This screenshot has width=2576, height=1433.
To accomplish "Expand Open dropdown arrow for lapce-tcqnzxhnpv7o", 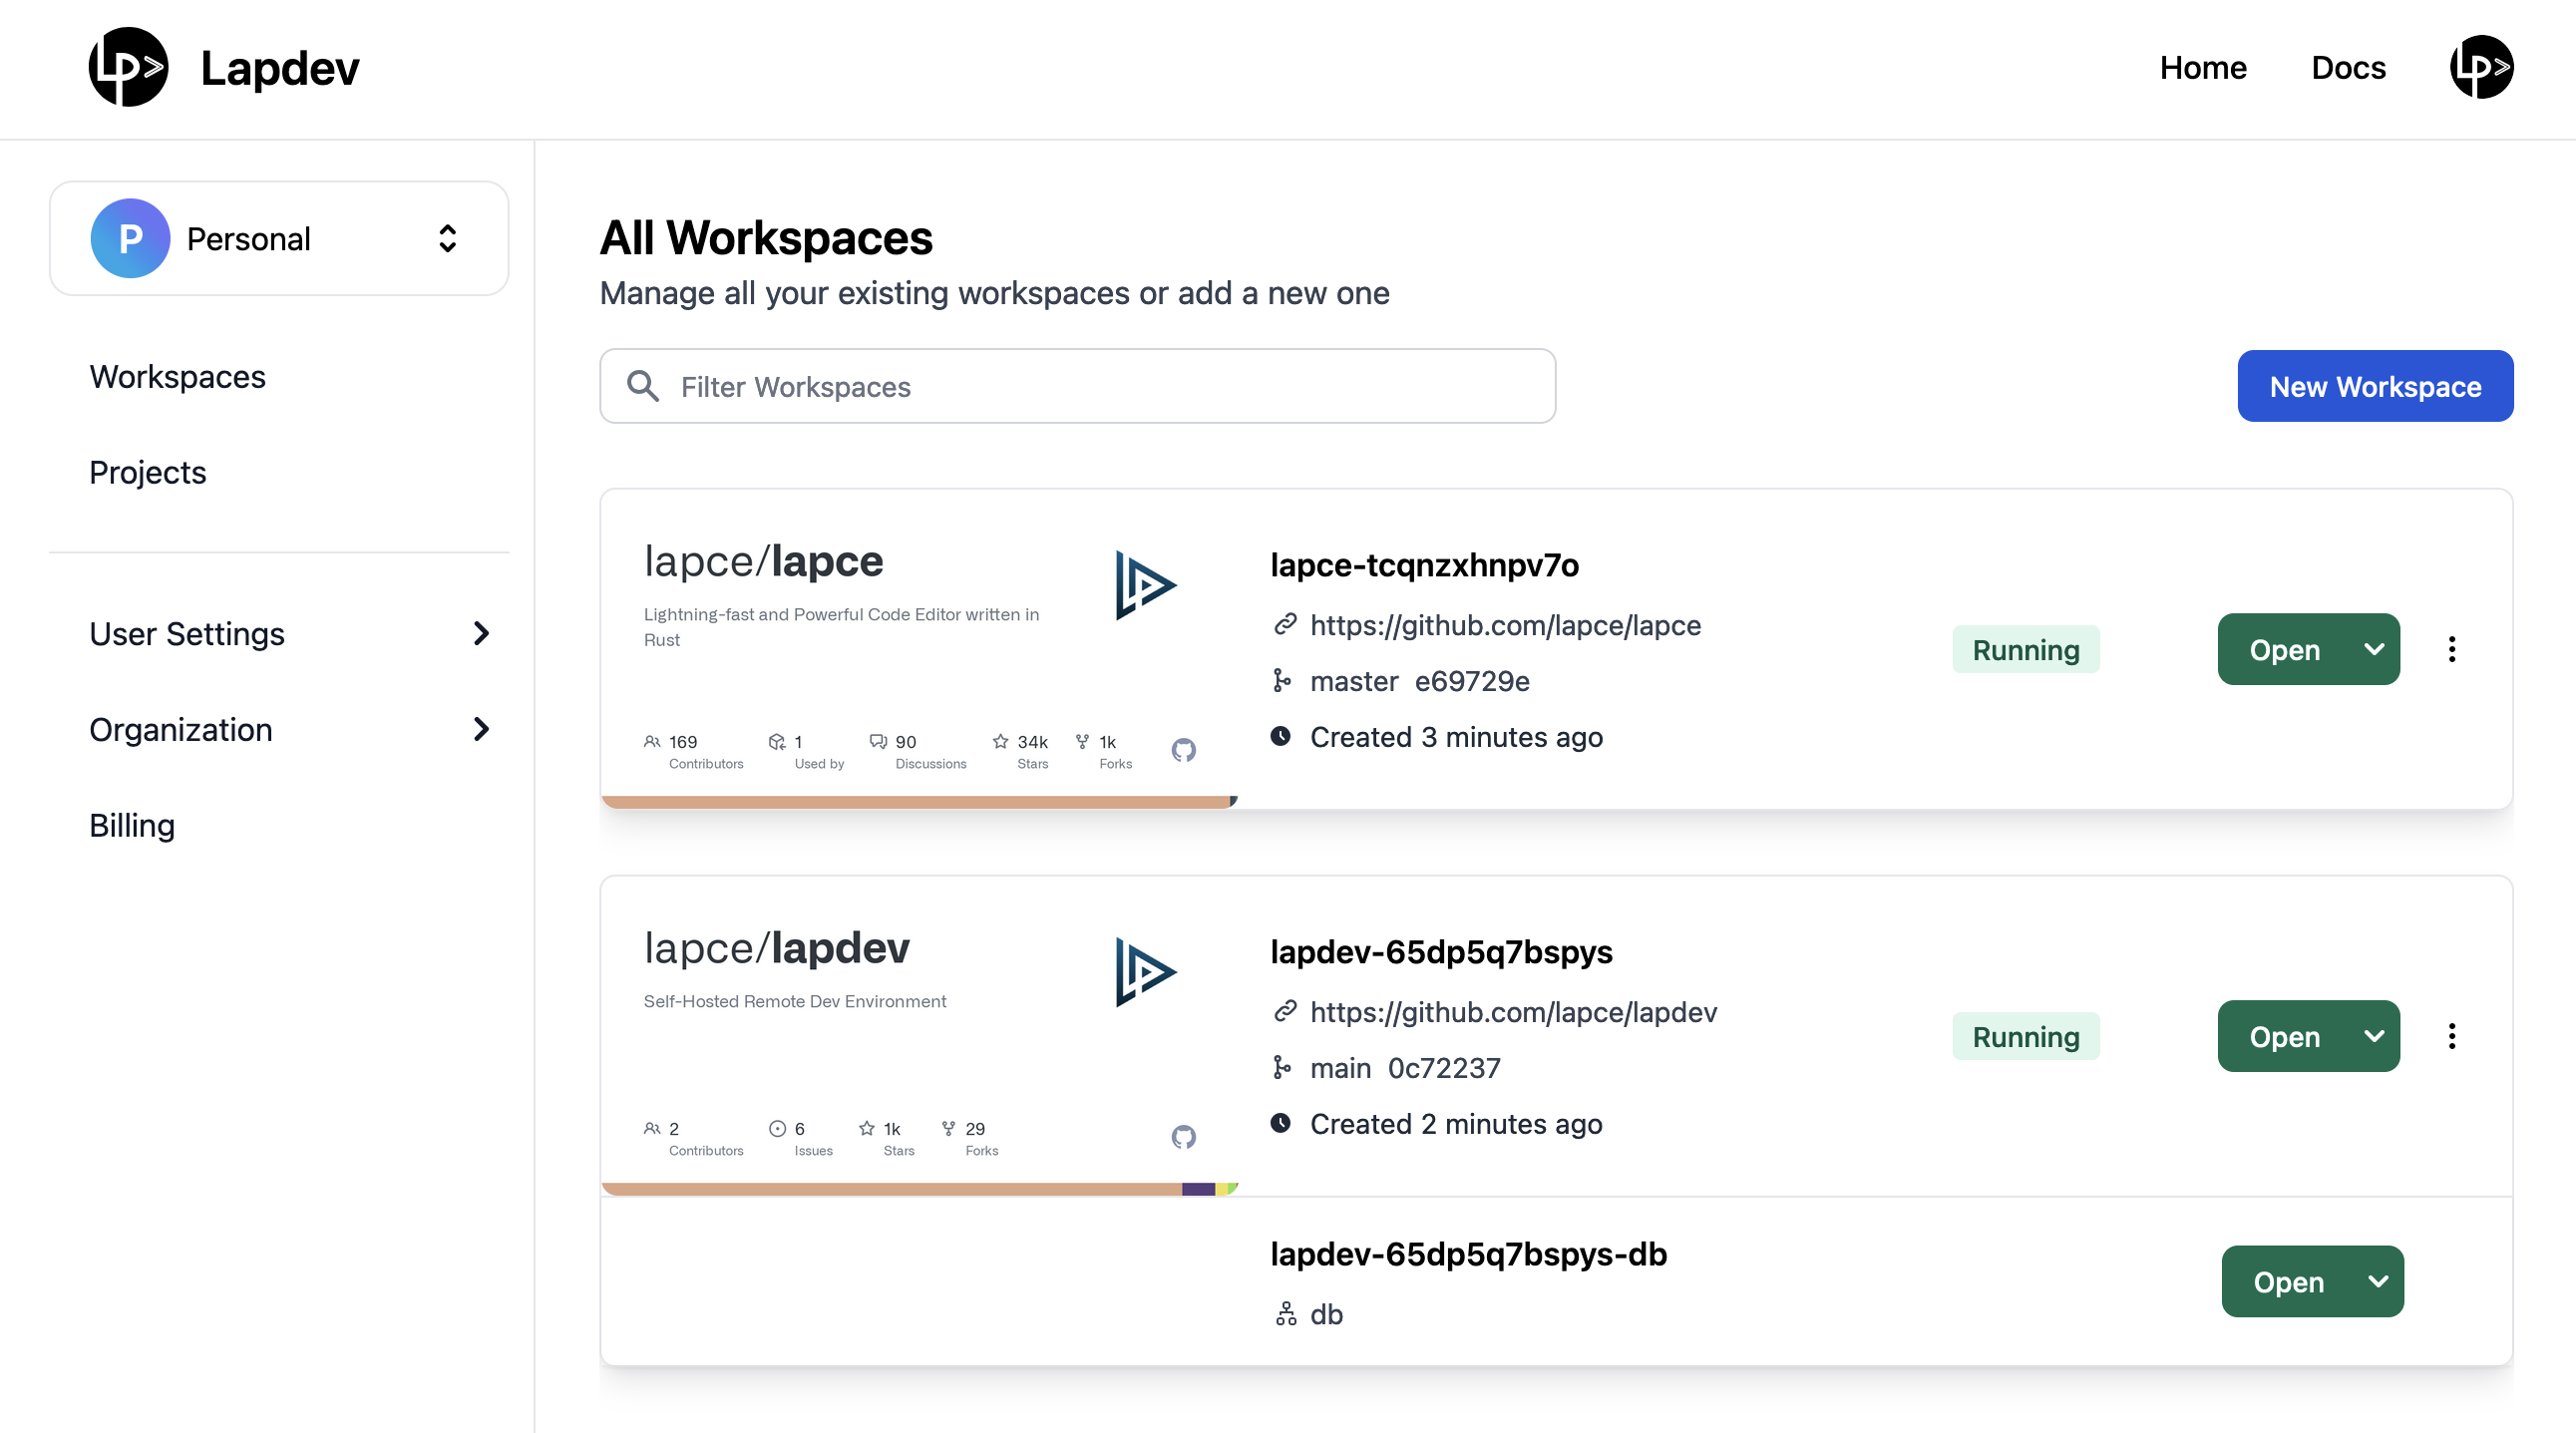I will click(x=2374, y=649).
